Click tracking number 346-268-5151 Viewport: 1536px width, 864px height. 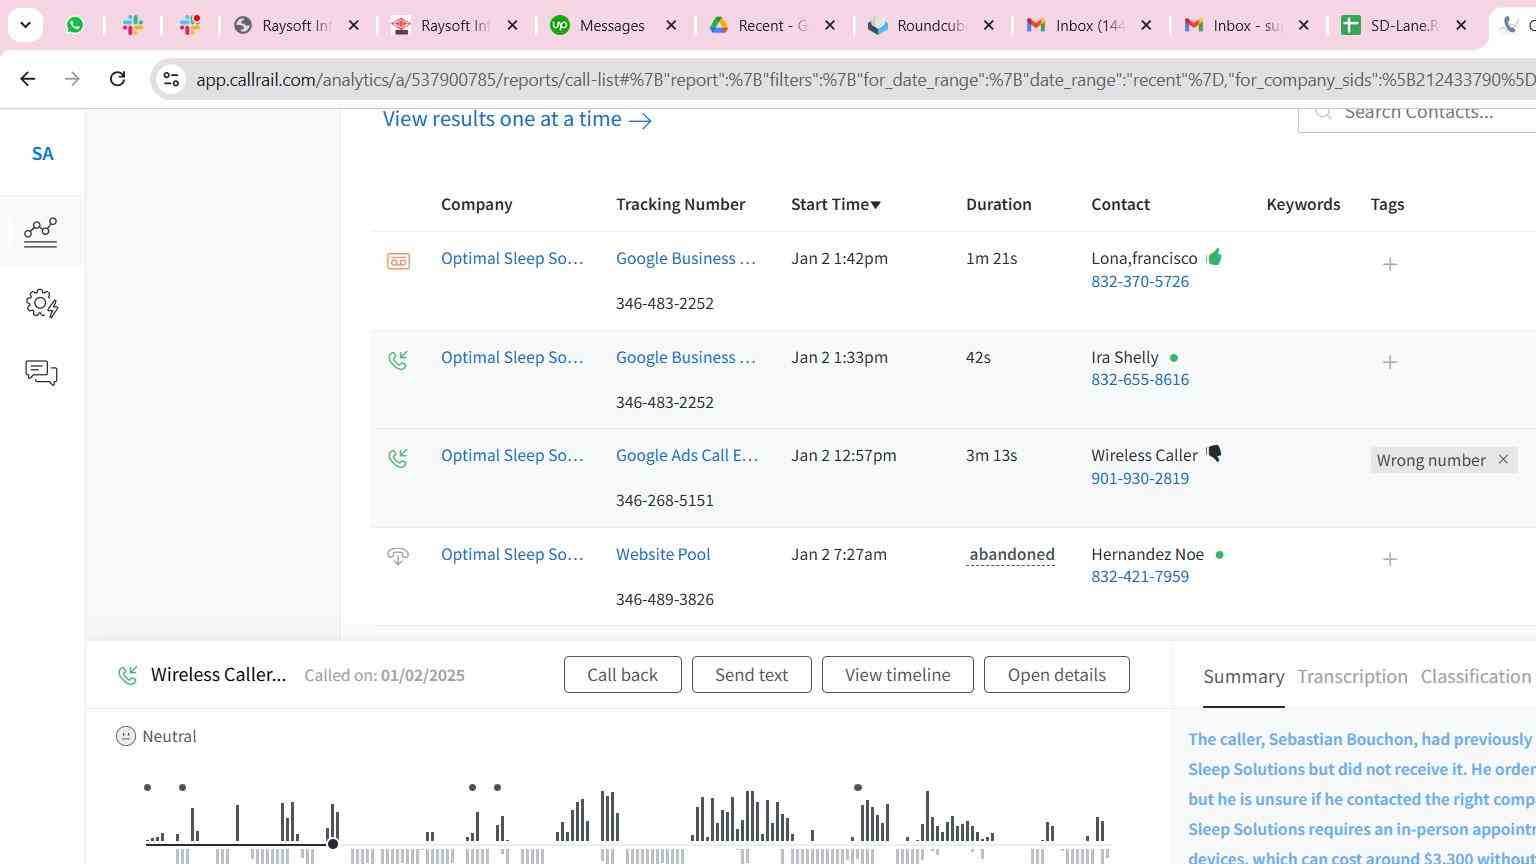point(665,501)
